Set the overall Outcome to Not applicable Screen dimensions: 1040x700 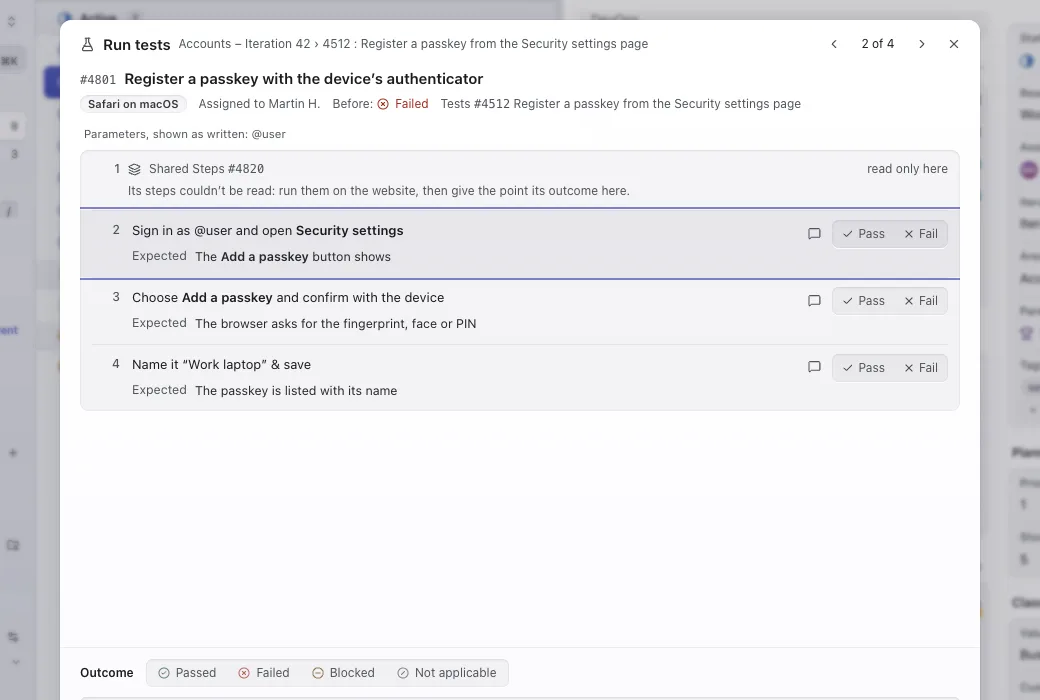(446, 673)
